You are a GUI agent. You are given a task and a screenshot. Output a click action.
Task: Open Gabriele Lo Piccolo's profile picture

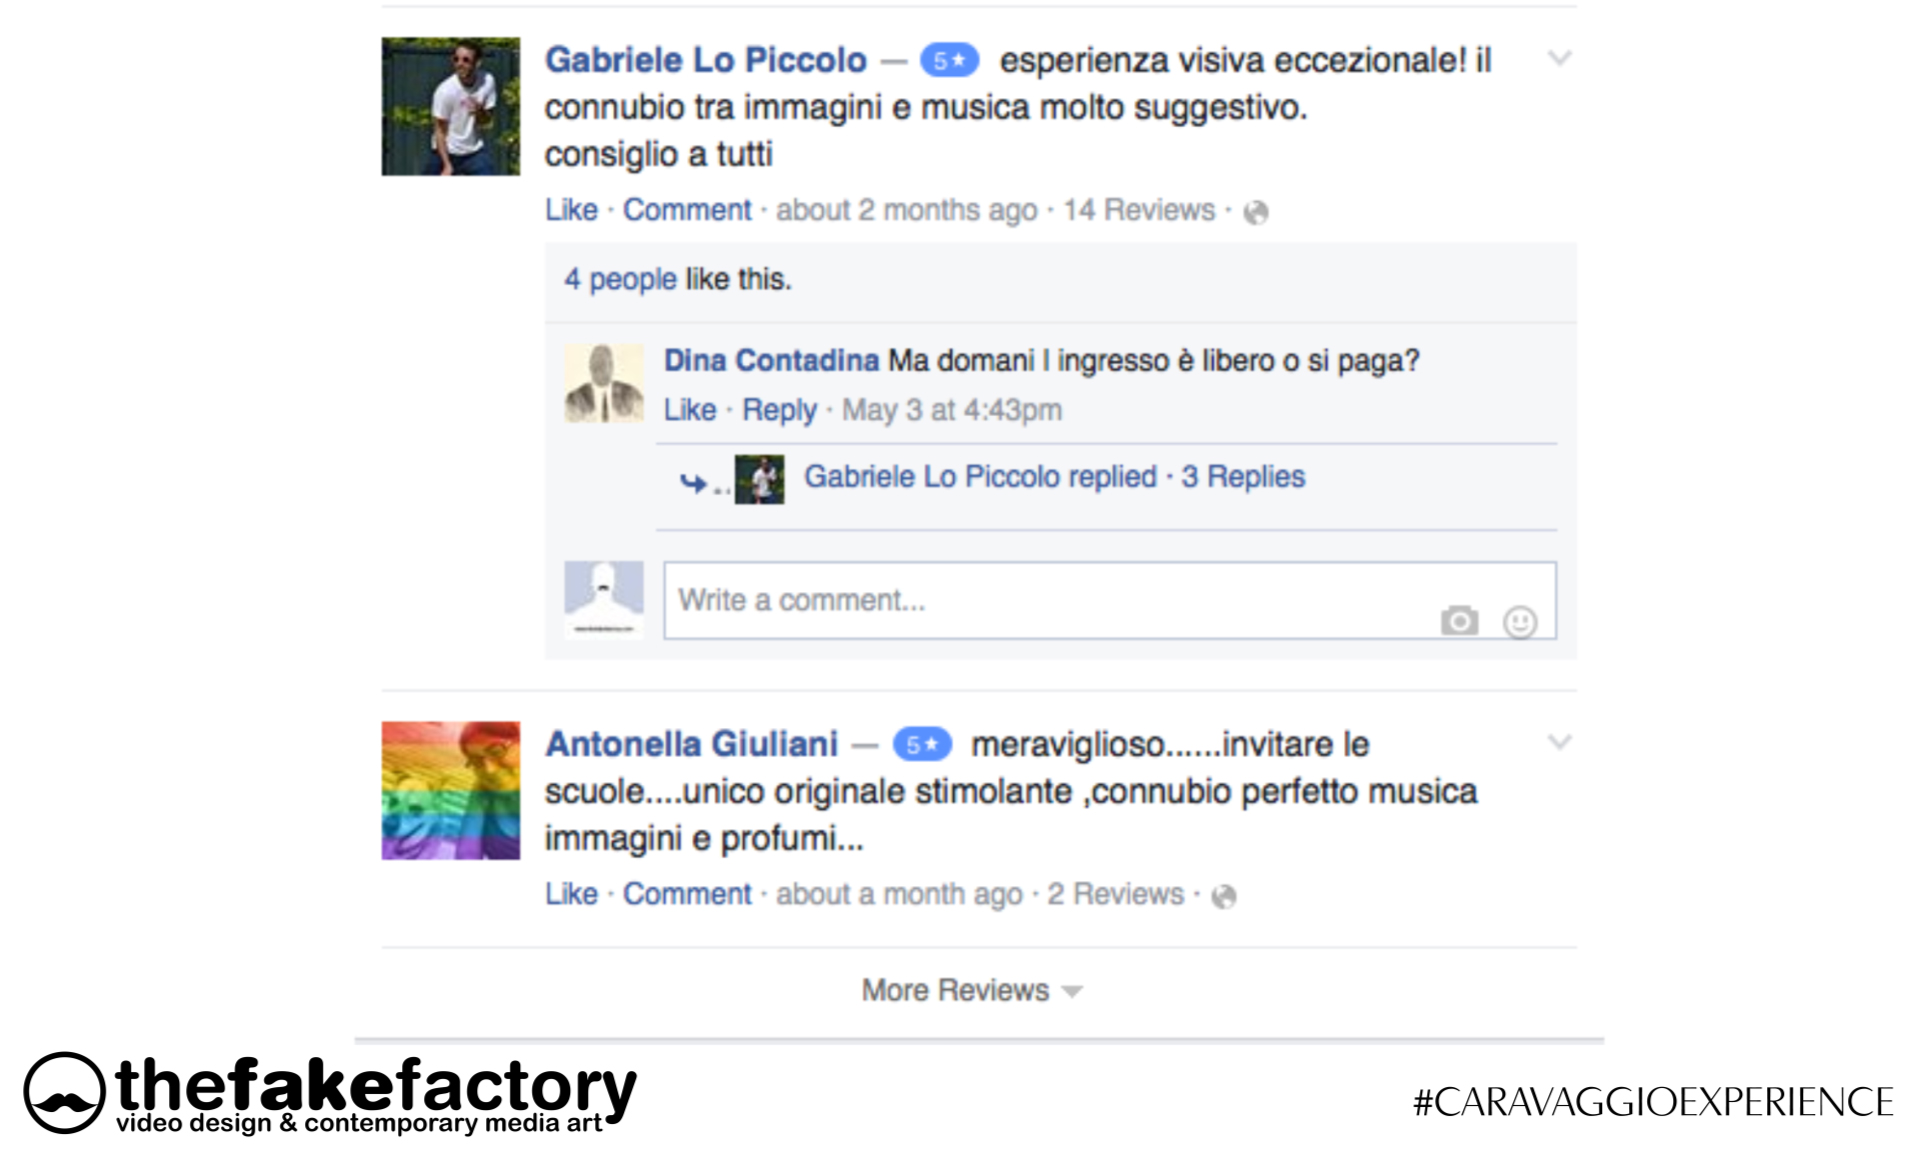coord(451,107)
